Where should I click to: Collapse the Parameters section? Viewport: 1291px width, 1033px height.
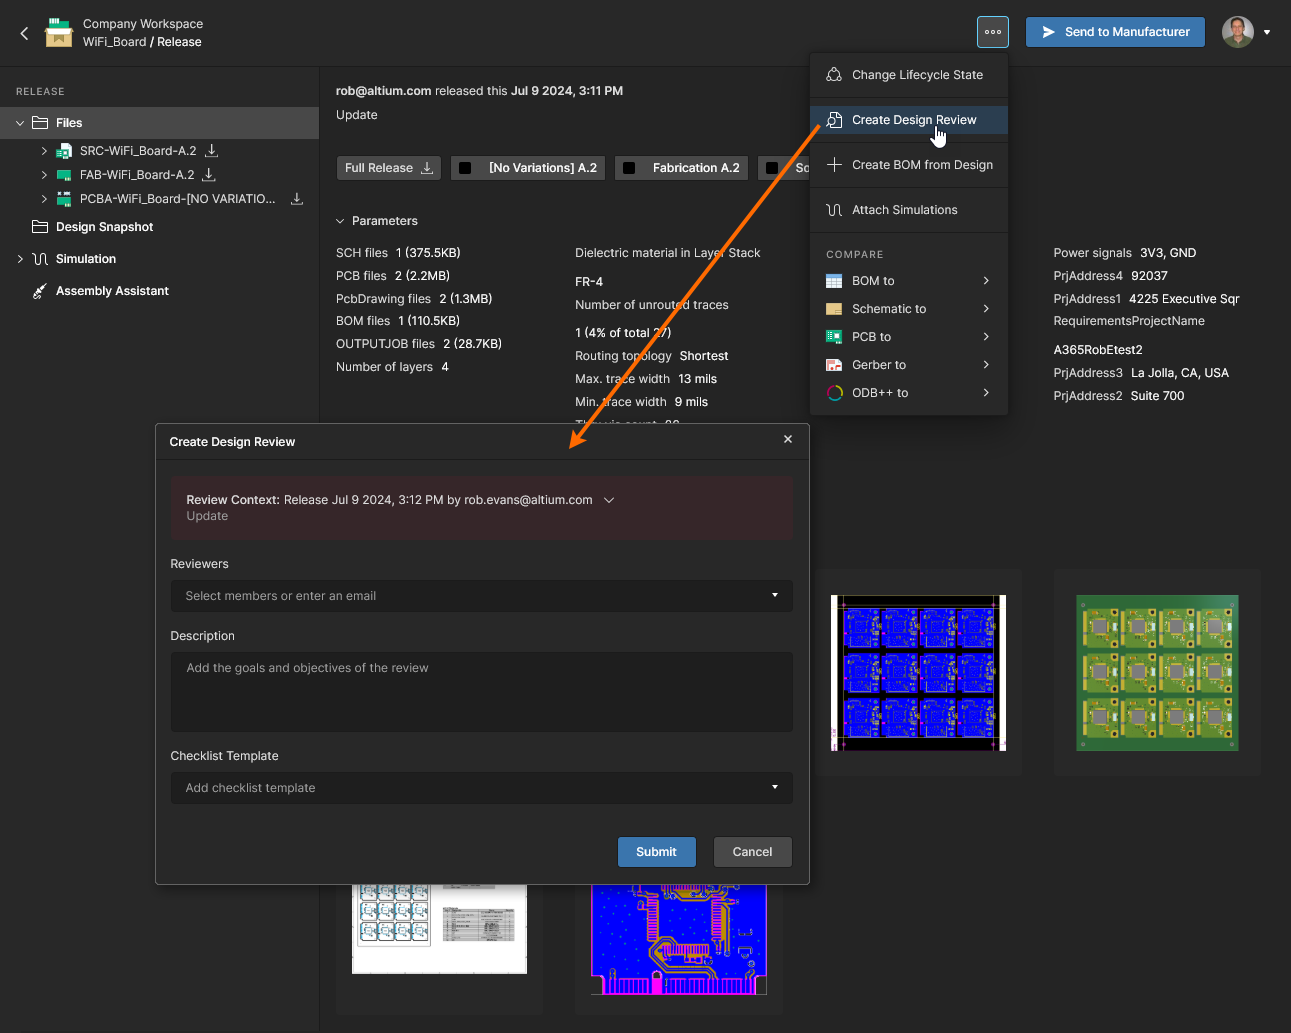(340, 221)
